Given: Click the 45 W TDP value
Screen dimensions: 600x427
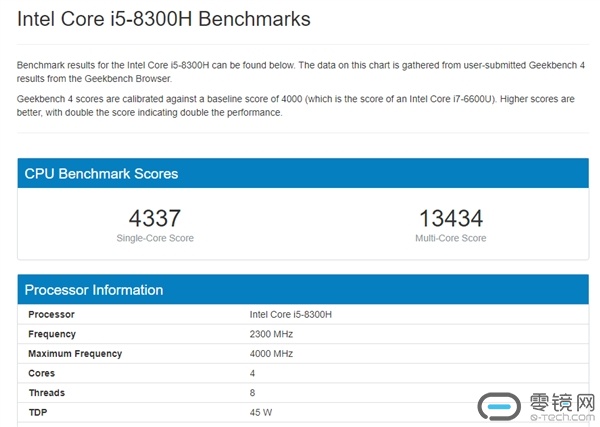Looking at the screenshot, I should coord(261,412).
